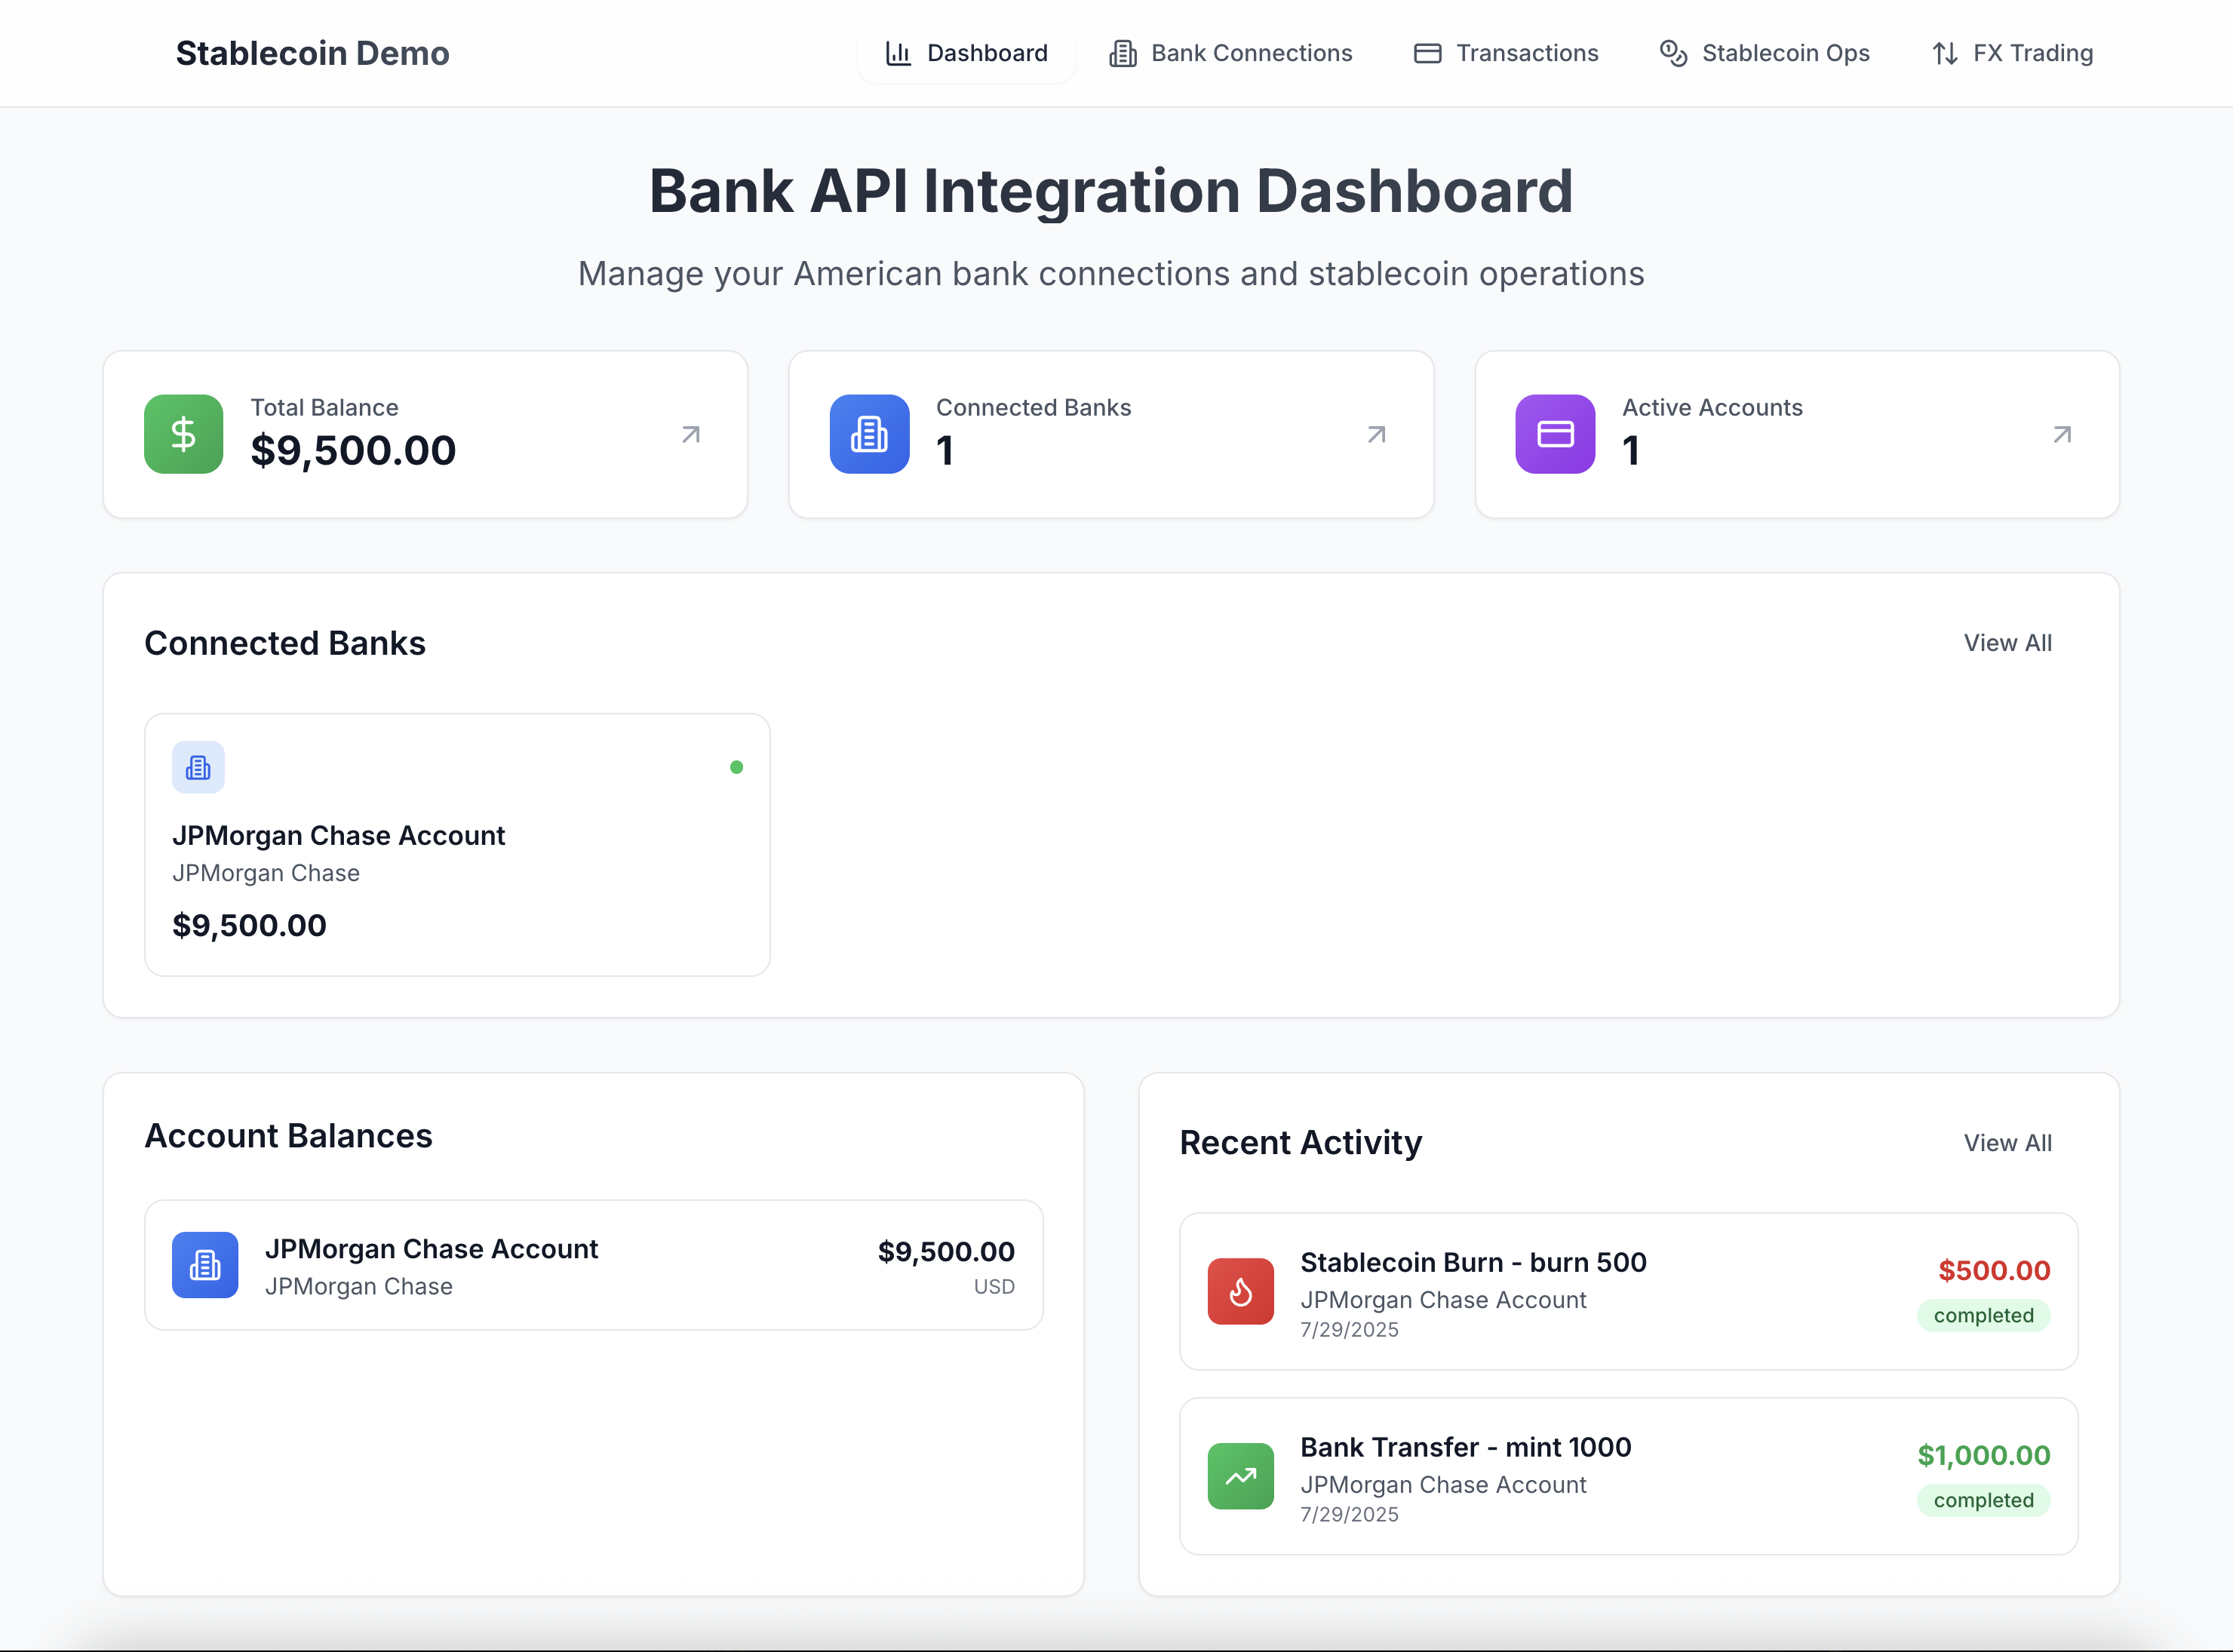Click the Stablecoin Ops coins icon
Screen dimensions: 2233x1652
point(1673,53)
